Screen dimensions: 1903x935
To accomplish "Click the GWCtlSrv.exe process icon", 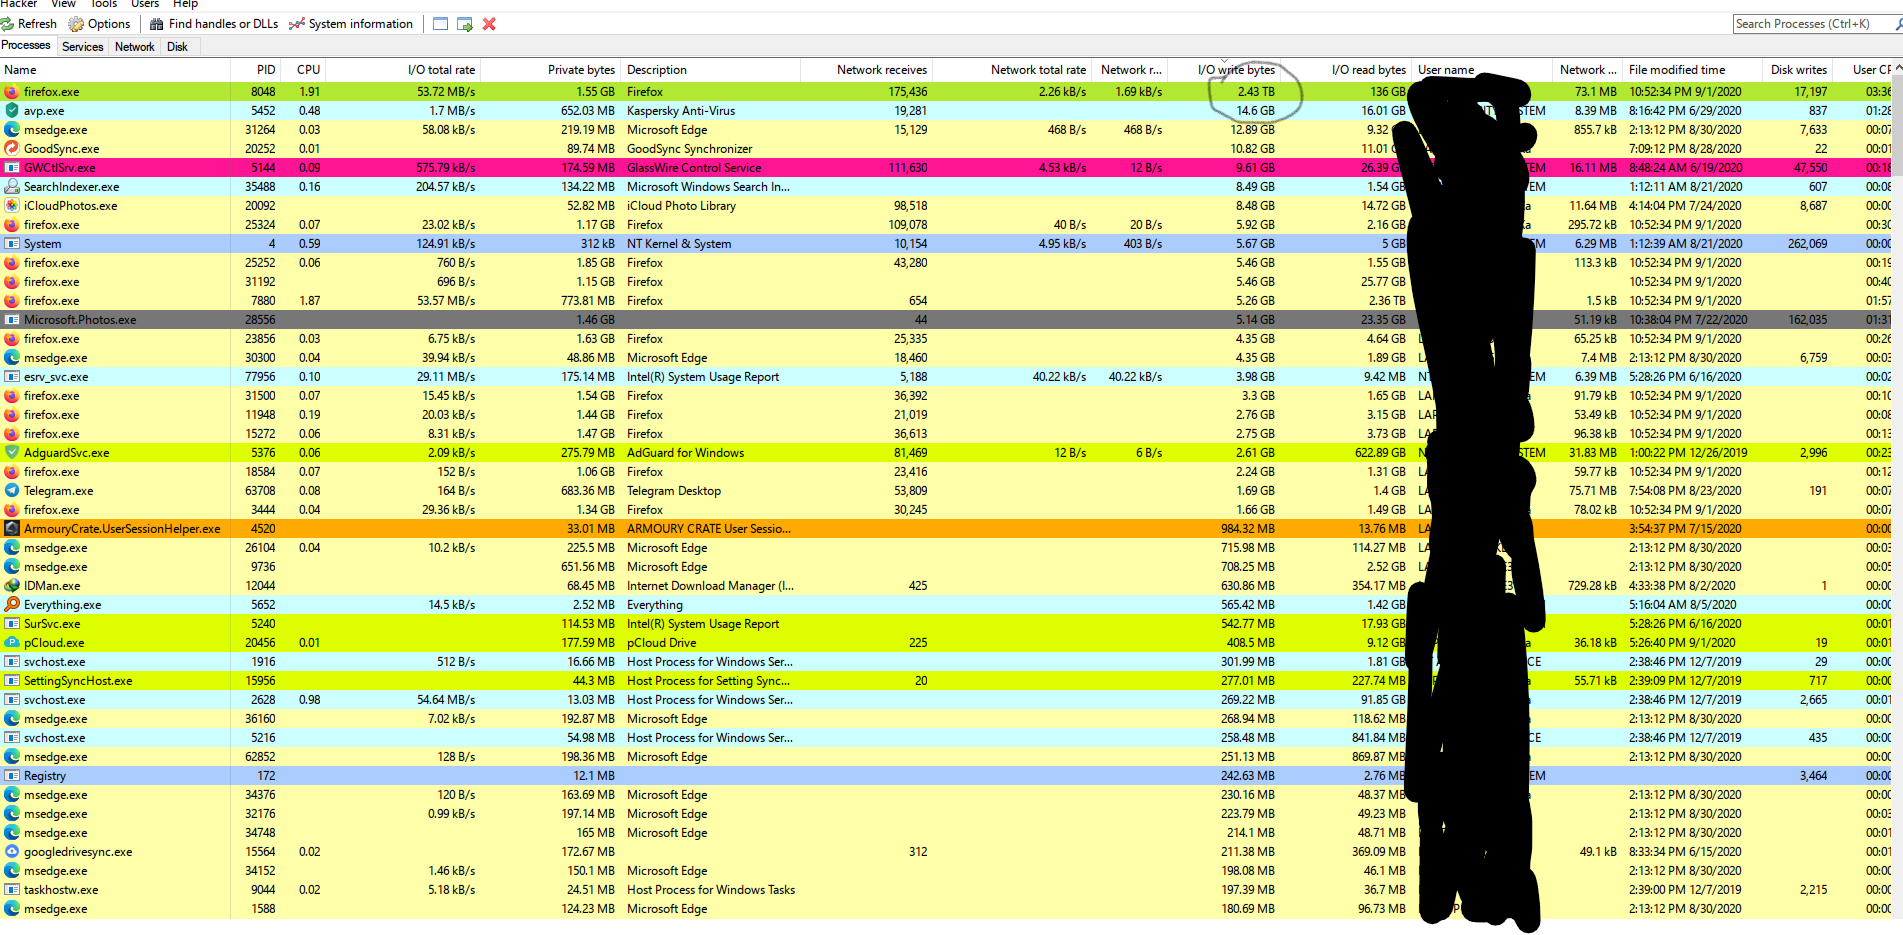I will click(12, 168).
